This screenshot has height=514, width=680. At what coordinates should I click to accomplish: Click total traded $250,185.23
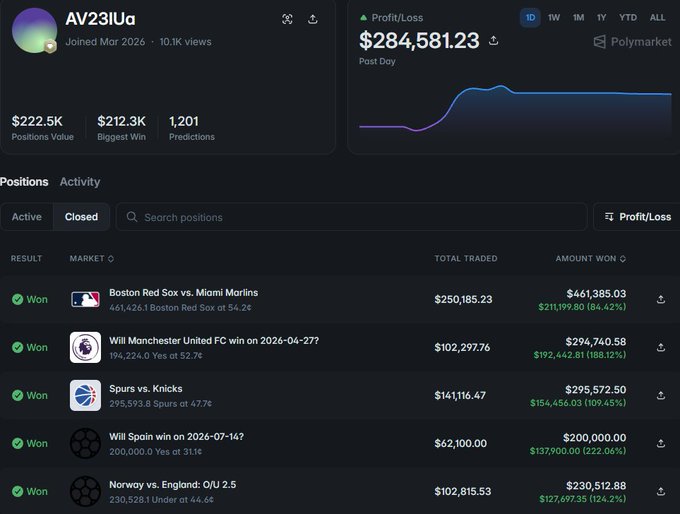[463, 299]
